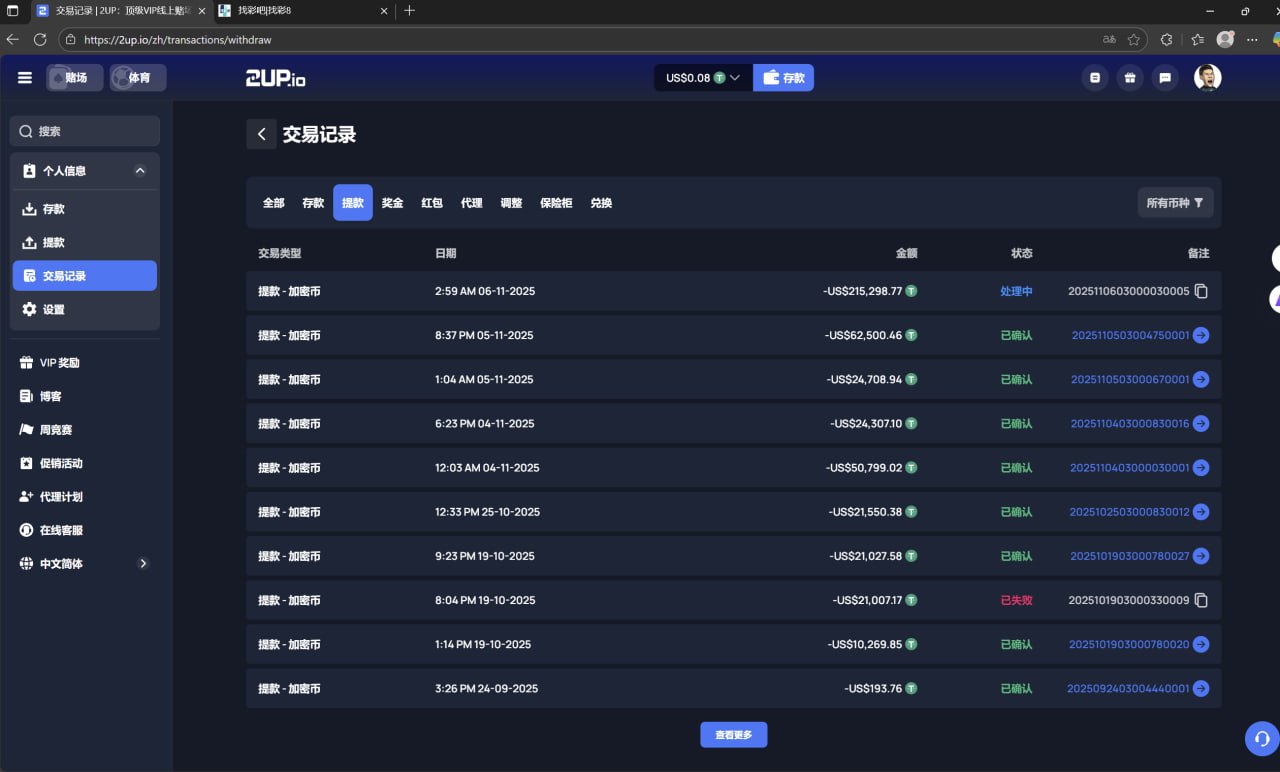This screenshot has width=1280, height=772.
Task: Click the wallet card icon in top bar
Action: click(1095, 77)
